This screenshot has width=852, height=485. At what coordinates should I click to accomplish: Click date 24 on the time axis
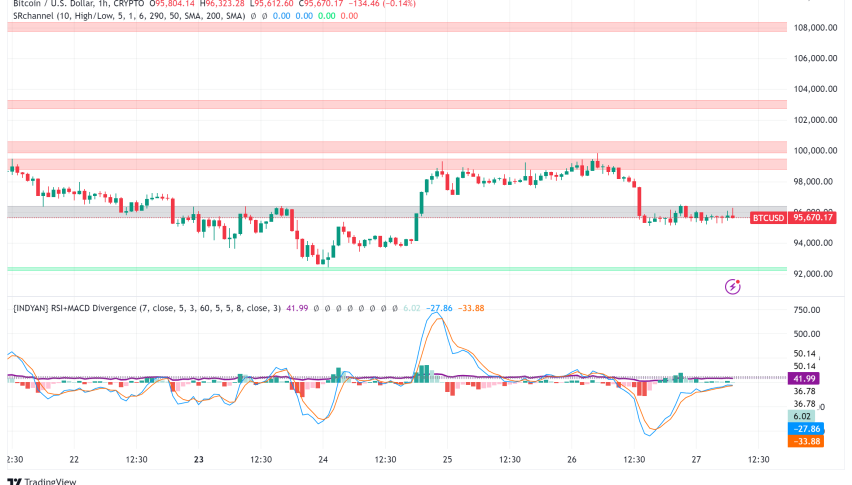click(x=323, y=459)
